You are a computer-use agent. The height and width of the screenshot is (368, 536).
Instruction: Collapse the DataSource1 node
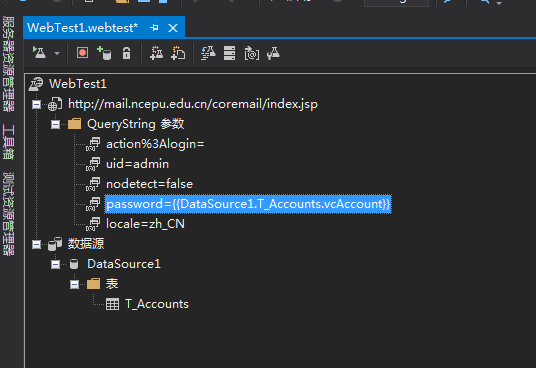(x=55, y=264)
